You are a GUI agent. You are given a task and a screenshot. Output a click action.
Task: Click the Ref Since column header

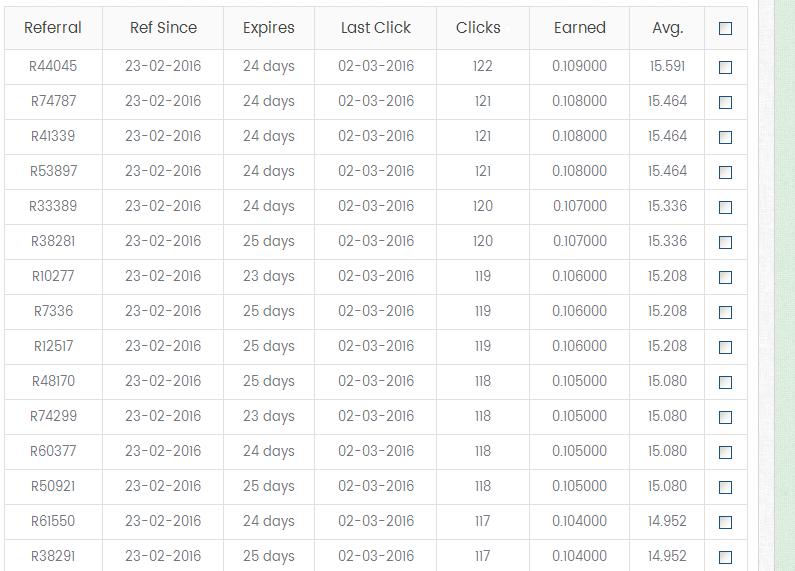coord(163,28)
